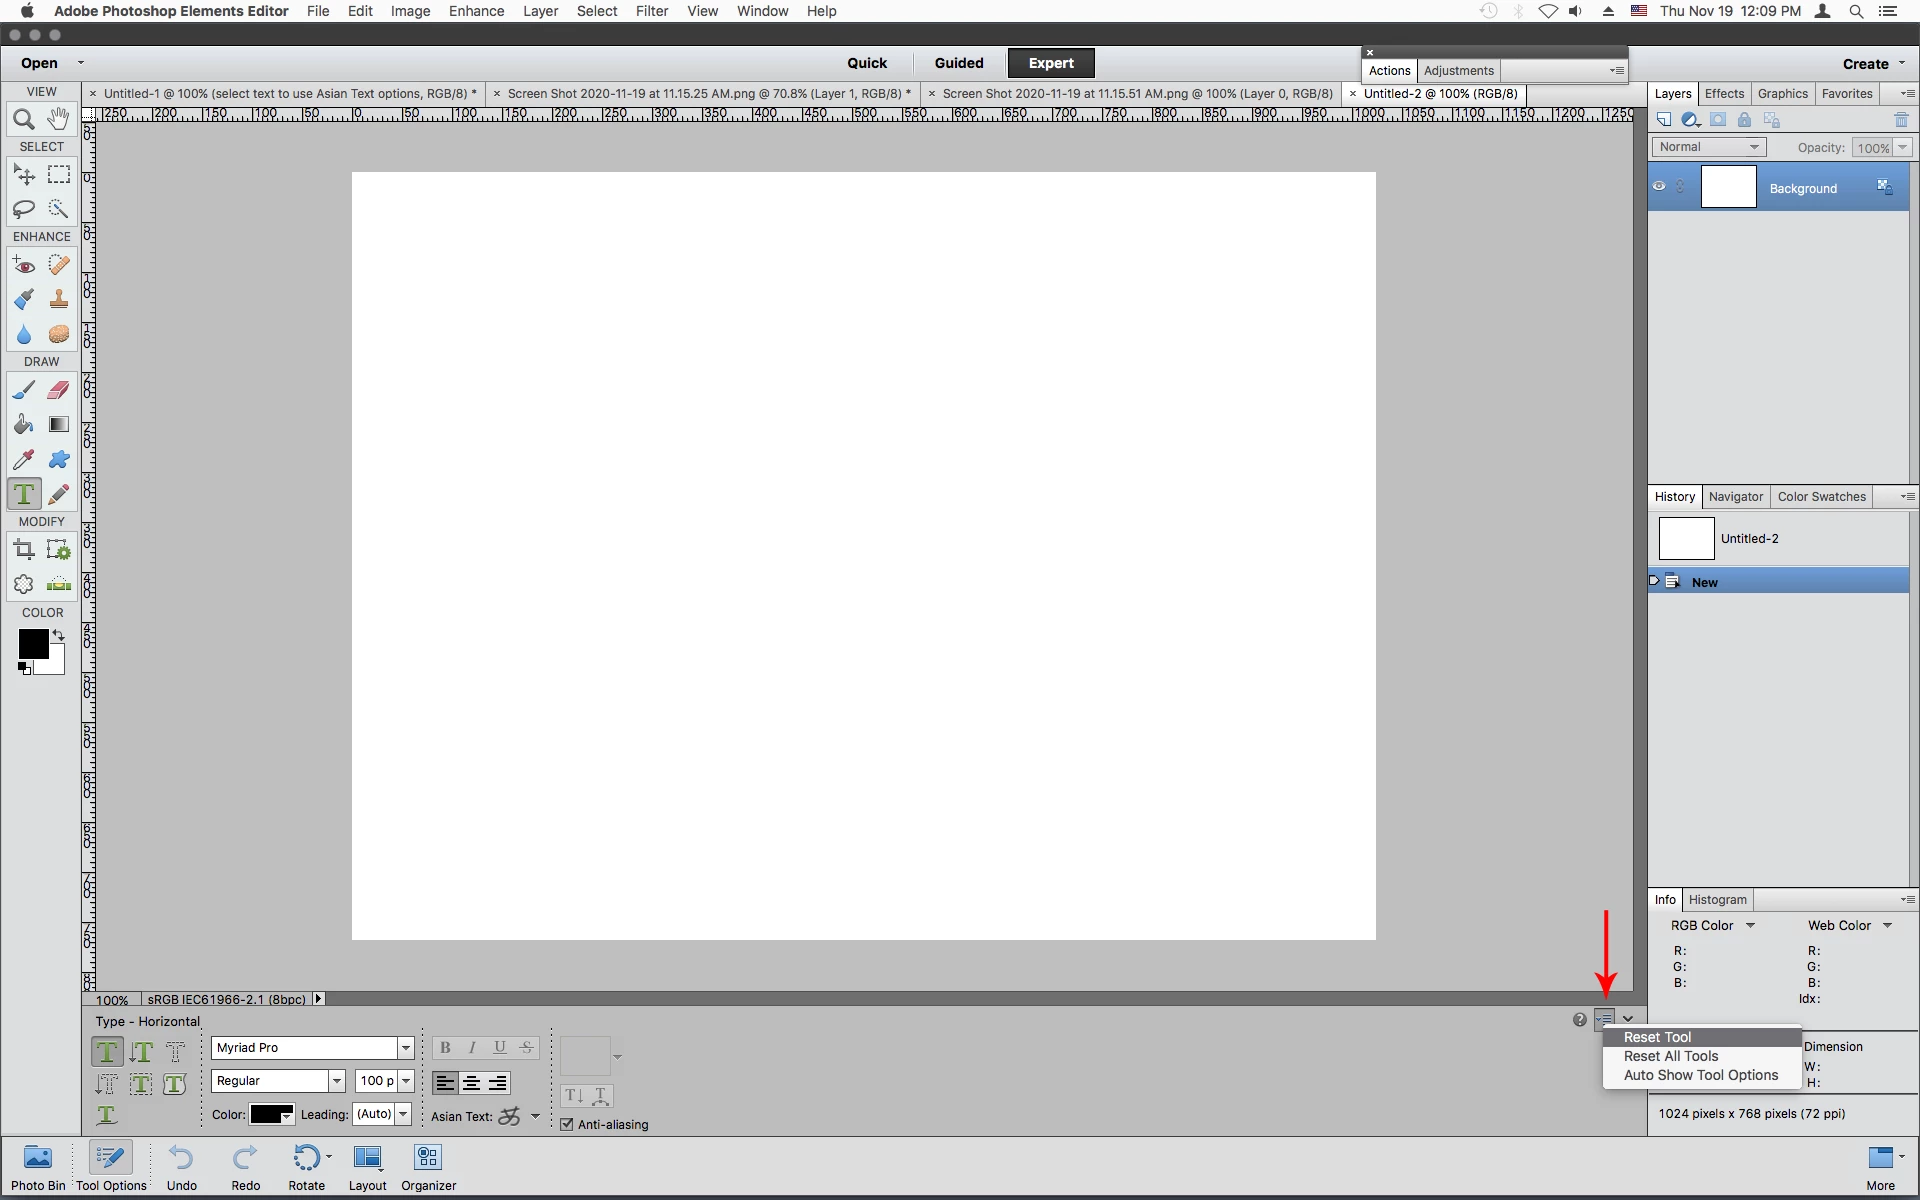1920x1200 pixels.
Task: Click the Untitled-2 history snapshot thumbnail
Action: [1686, 539]
